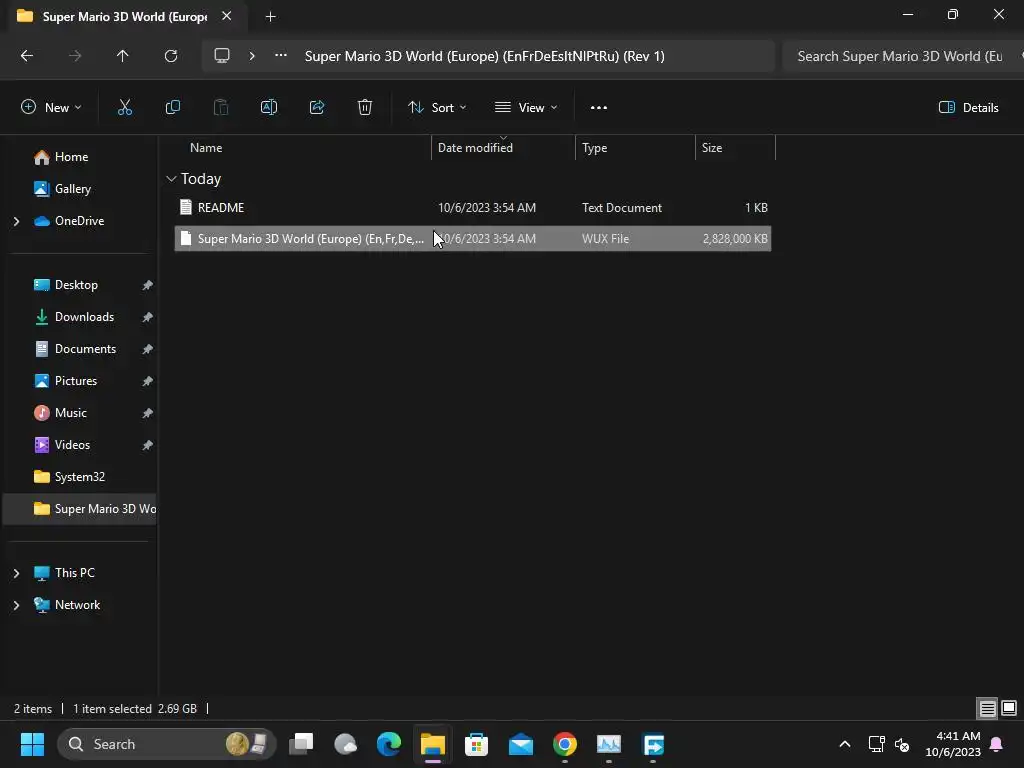Click File Explorer on the taskbar
Viewport: 1024px width, 768px height.
[x=433, y=744]
